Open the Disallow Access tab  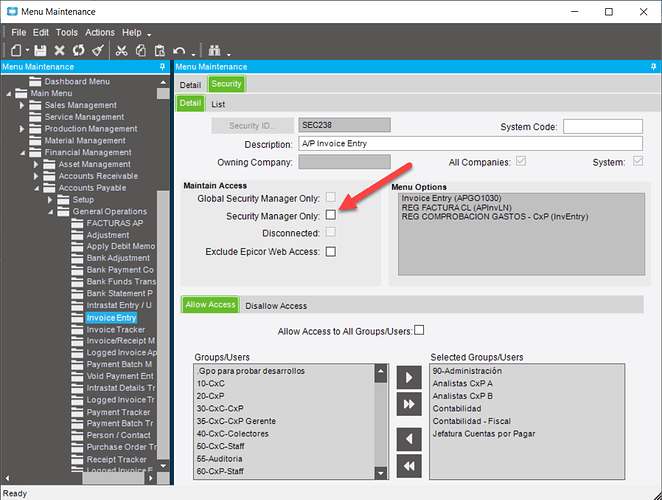point(276,306)
